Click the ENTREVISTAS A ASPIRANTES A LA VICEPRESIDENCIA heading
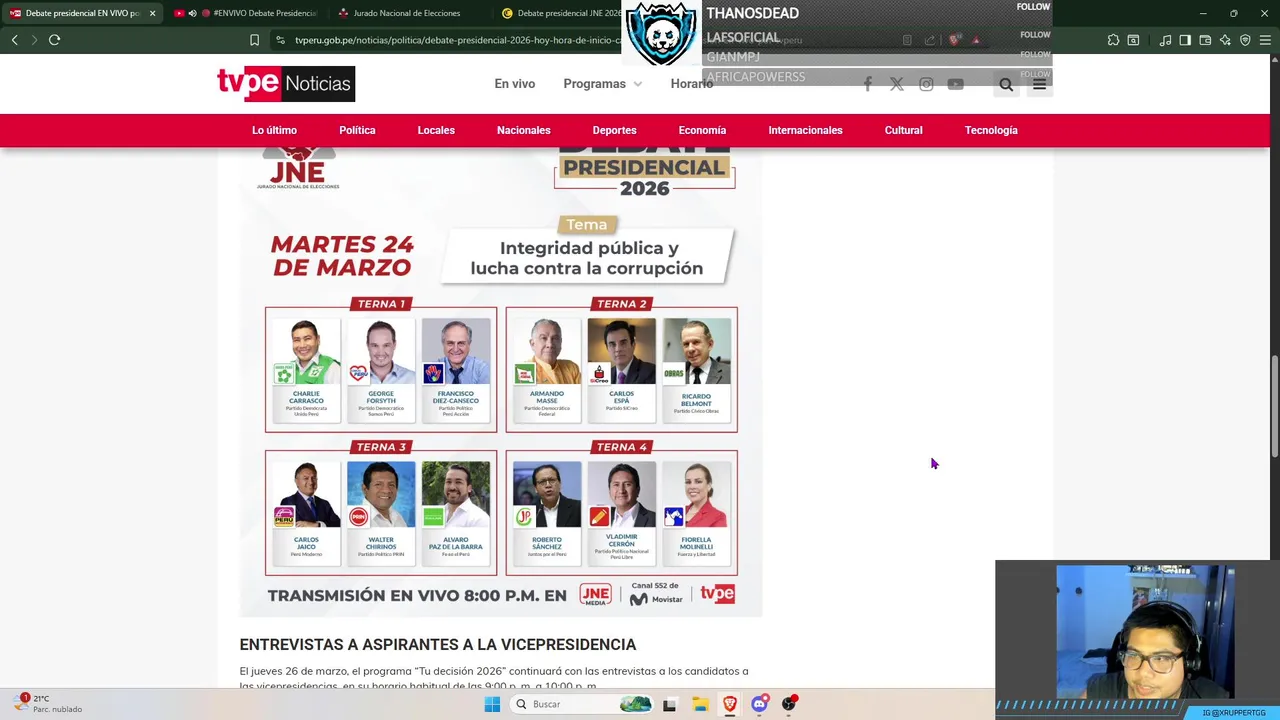Image resolution: width=1280 pixels, height=720 pixels. click(x=437, y=645)
